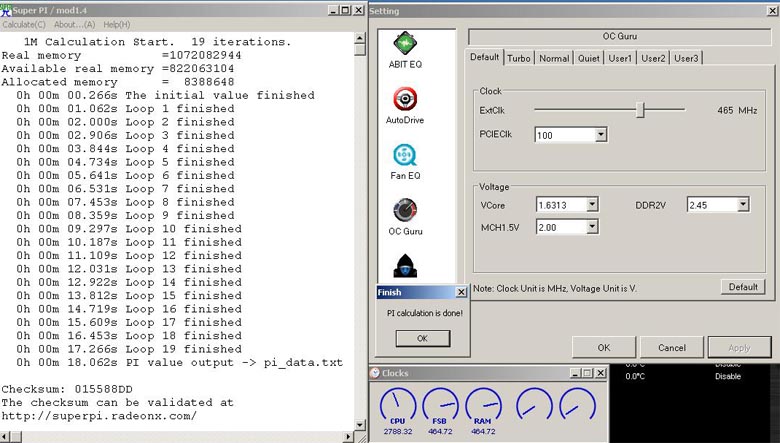
Task: Click Cancel in the Setting window
Action: (672, 348)
